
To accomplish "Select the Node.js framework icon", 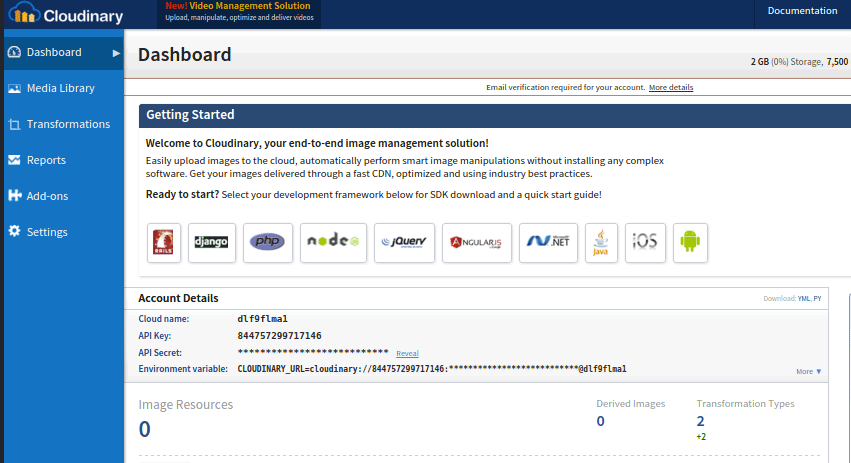I will pos(333,243).
